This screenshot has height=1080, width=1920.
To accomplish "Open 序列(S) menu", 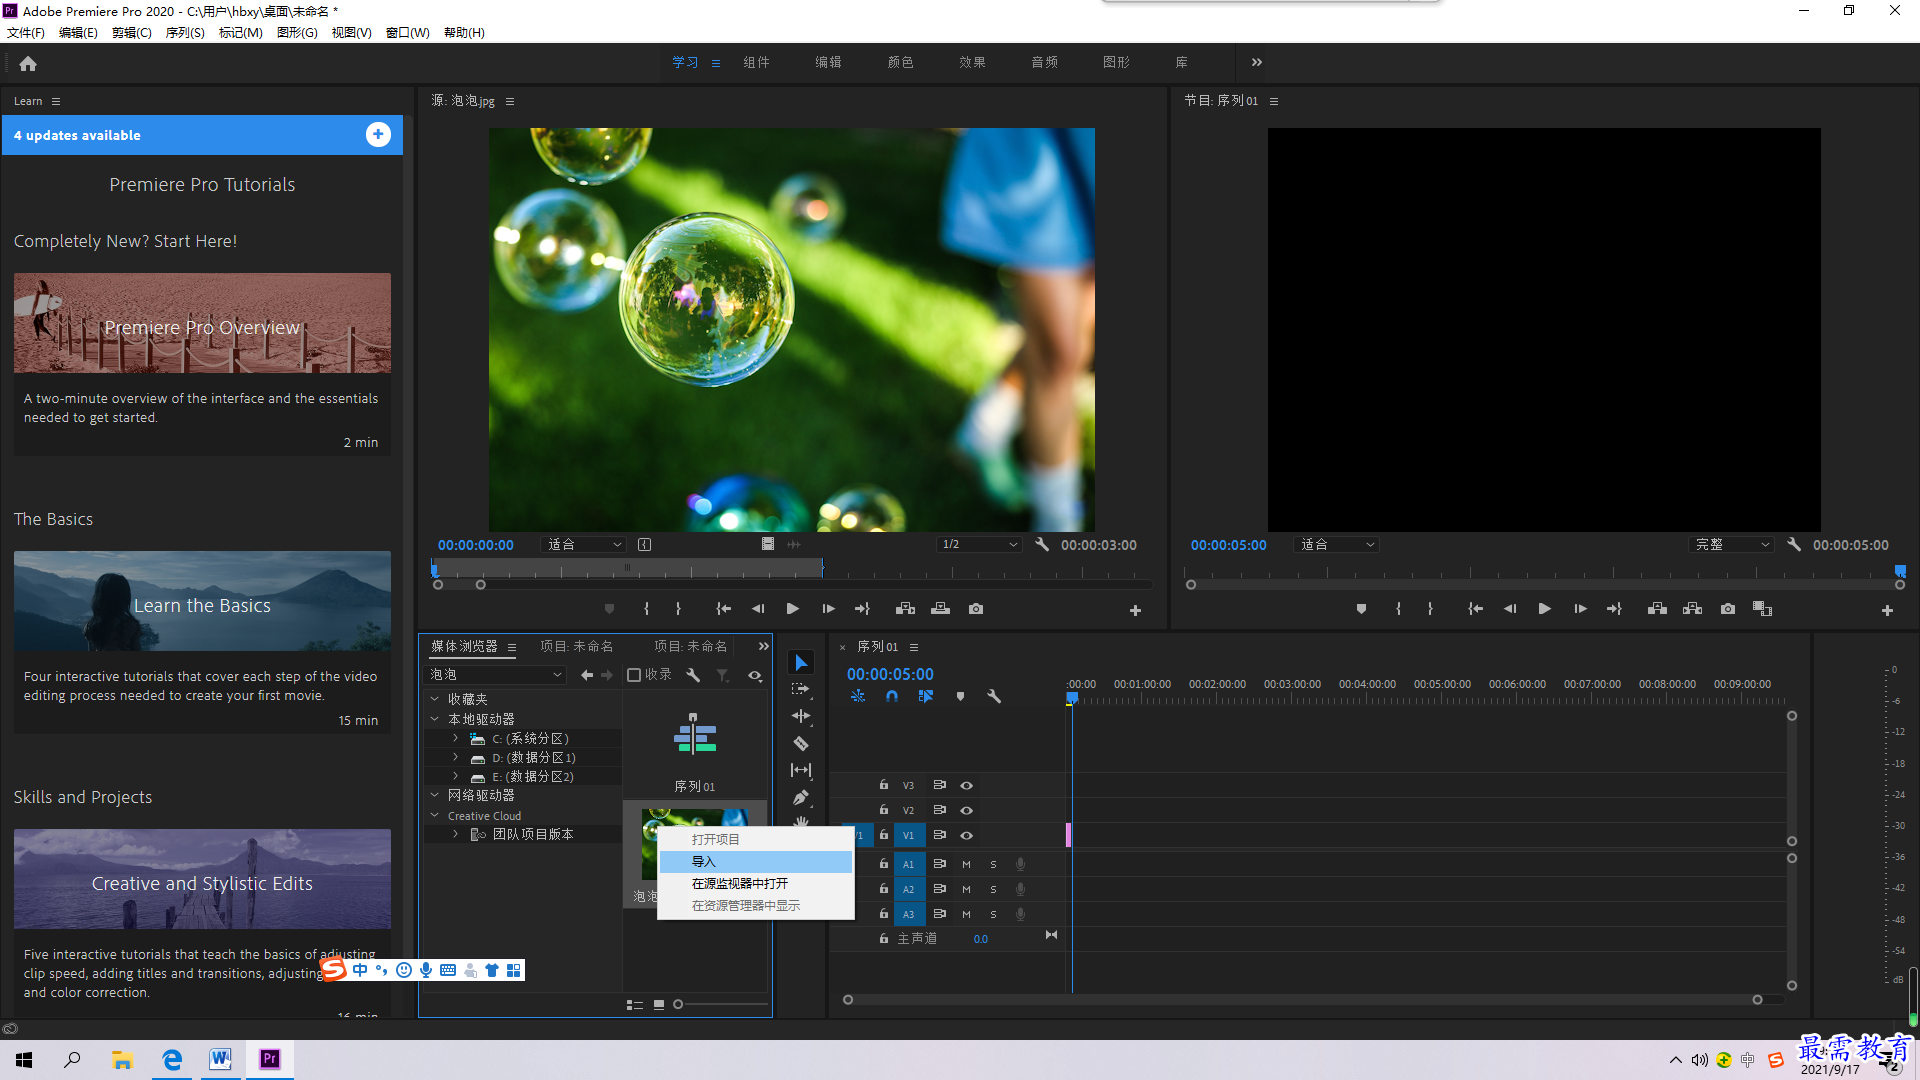I will 185,33.
